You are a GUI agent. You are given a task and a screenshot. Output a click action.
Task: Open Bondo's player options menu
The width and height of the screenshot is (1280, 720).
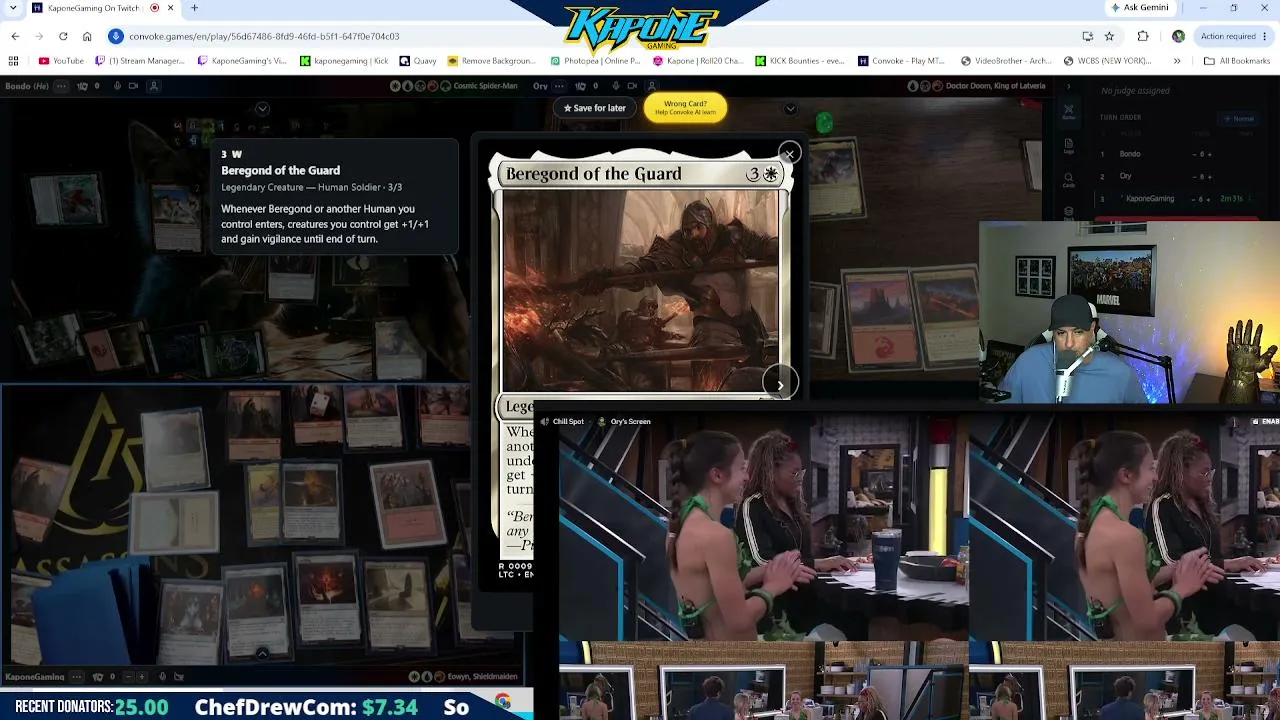tap(61, 86)
